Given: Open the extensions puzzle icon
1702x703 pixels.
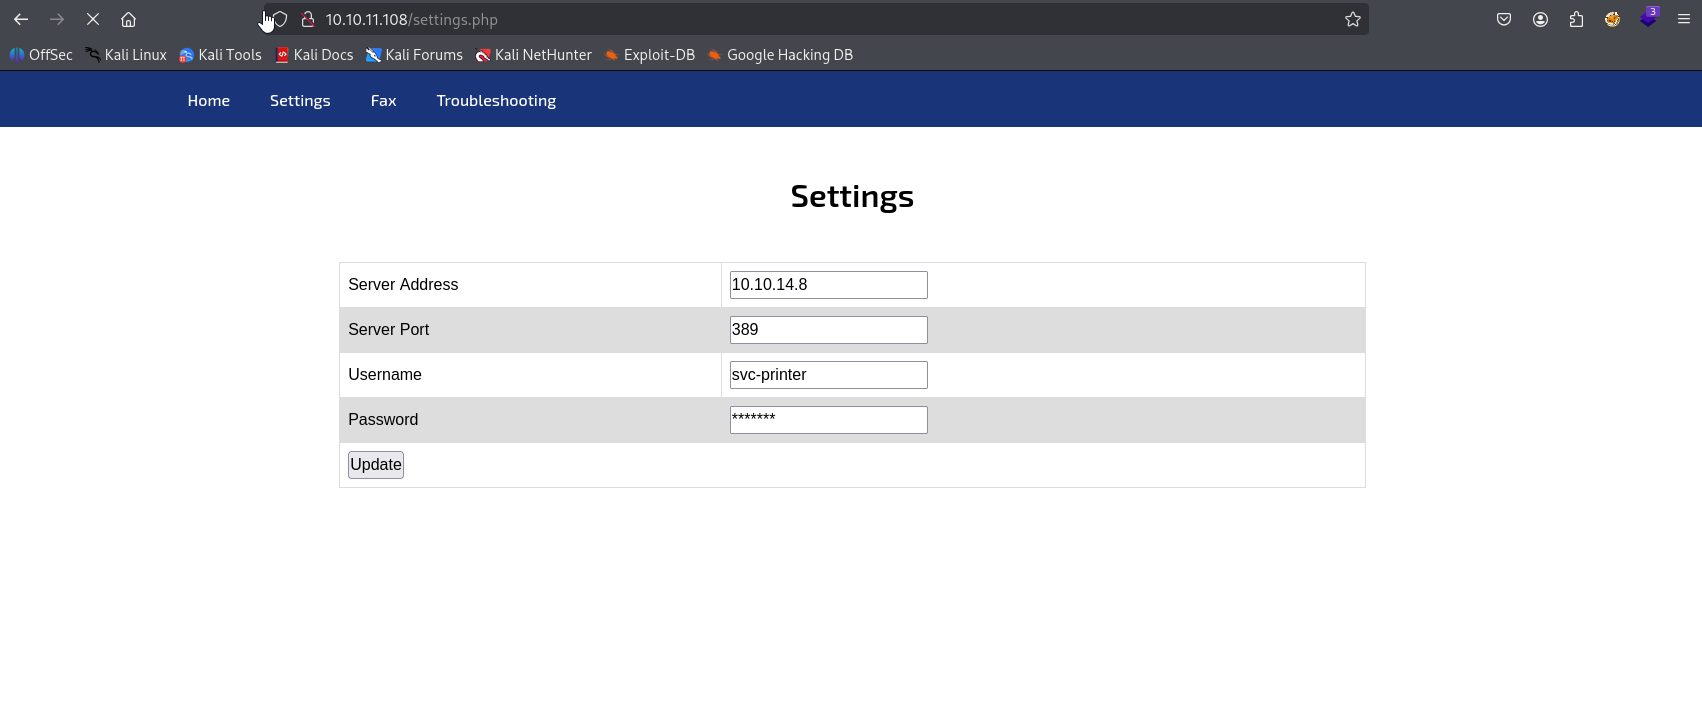Looking at the screenshot, I should 1576,19.
